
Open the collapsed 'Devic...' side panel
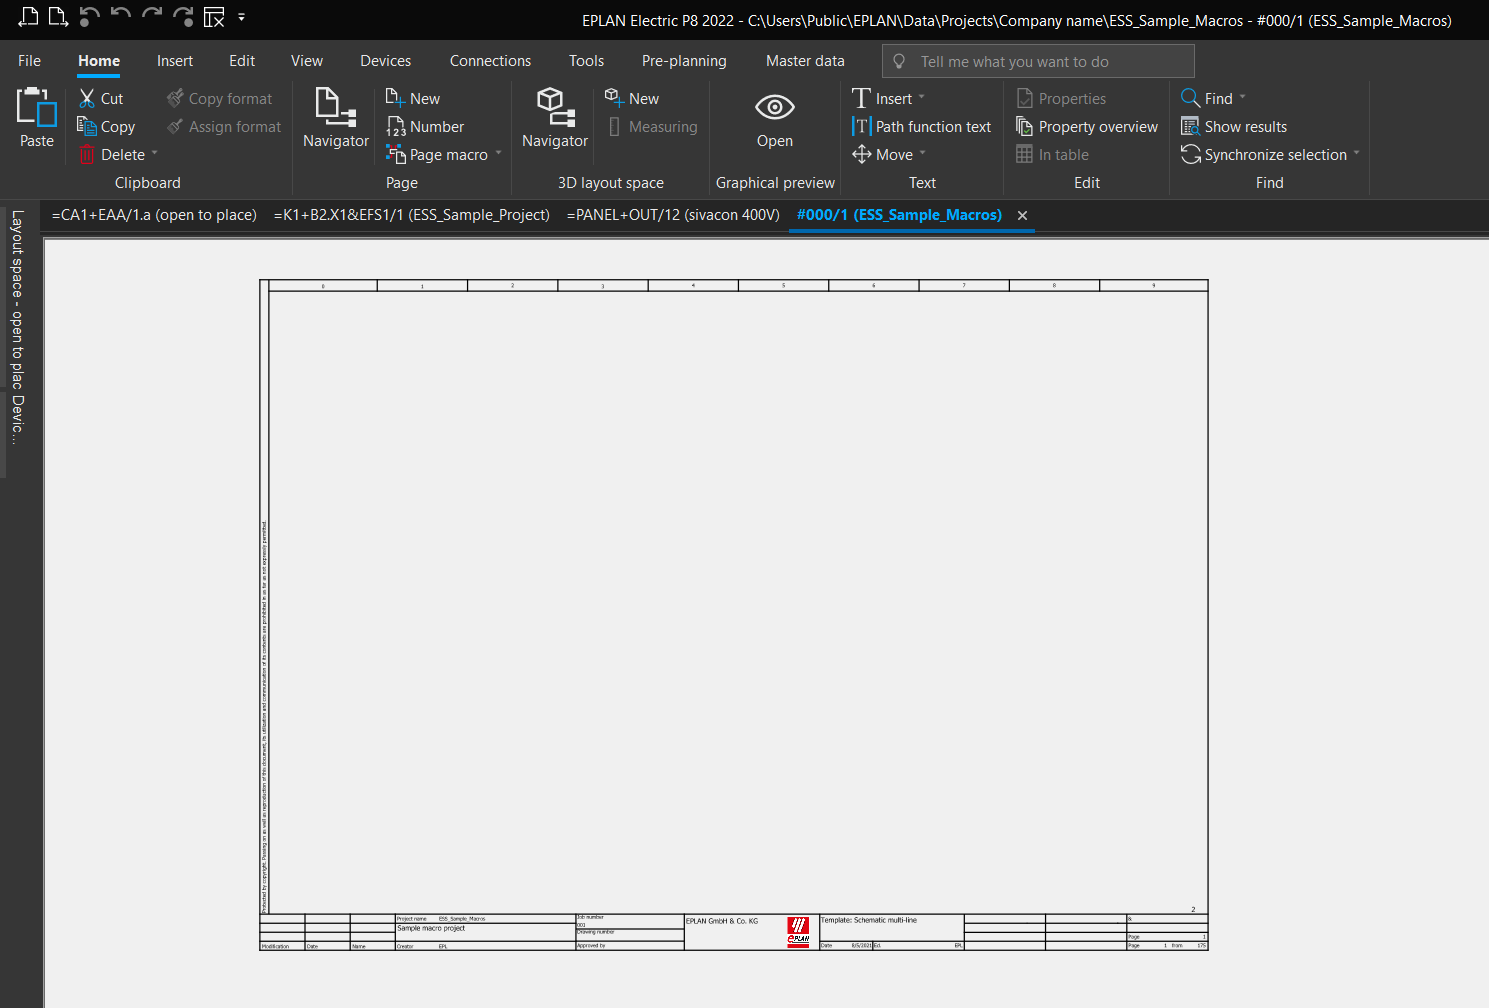(17, 420)
